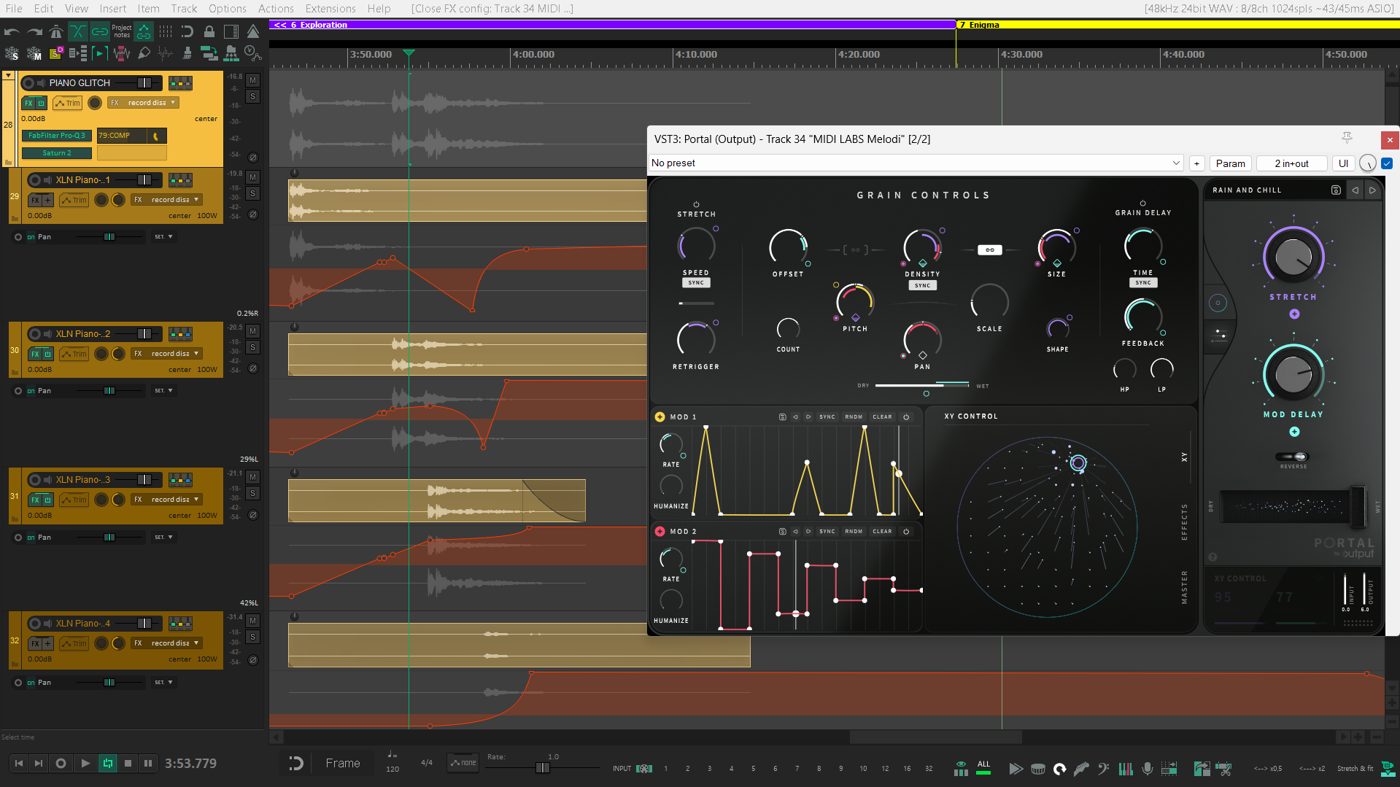
Task: Toggle the auto-crossfade toolbar icon
Action: (x=78, y=32)
